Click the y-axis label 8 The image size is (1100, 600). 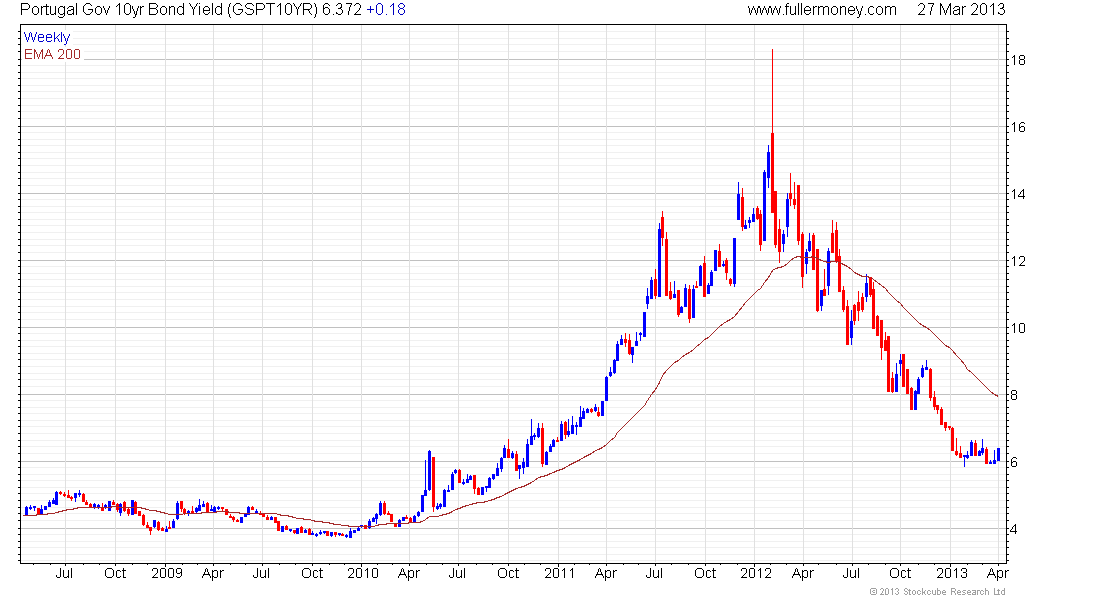tap(1014, 395)
